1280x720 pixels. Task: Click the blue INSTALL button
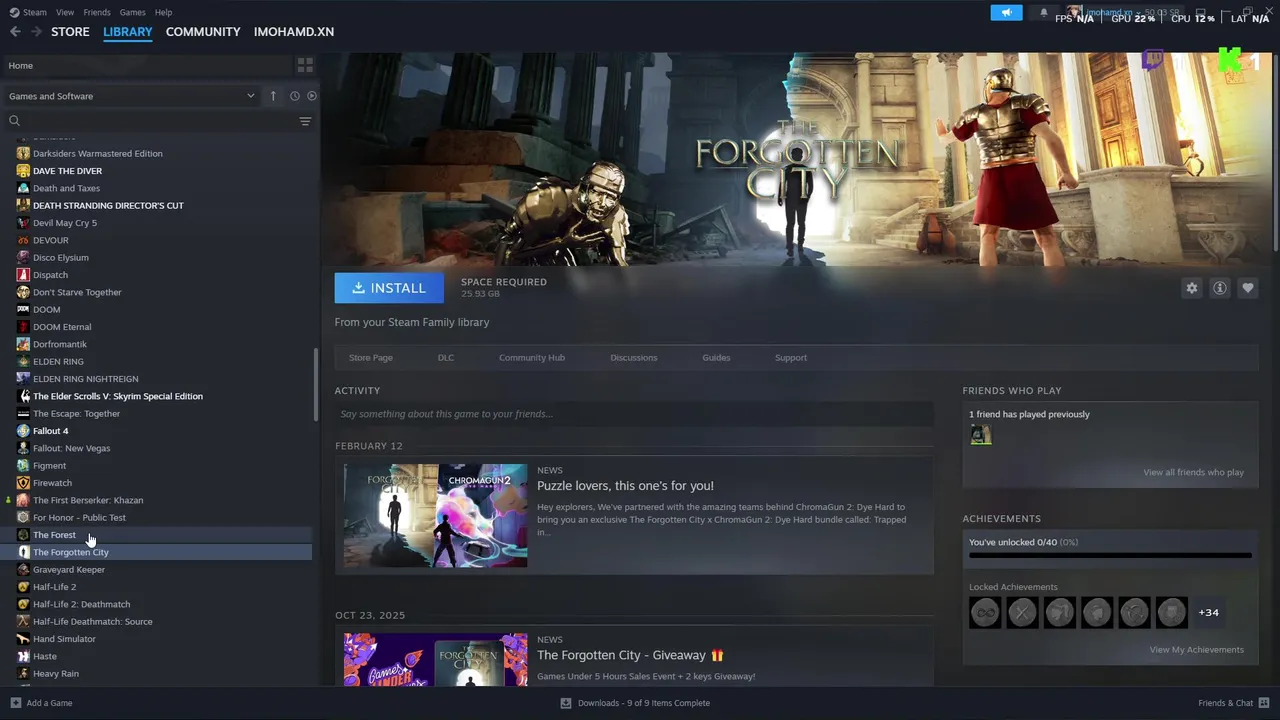pyautogui.click(x=389, y=288)
